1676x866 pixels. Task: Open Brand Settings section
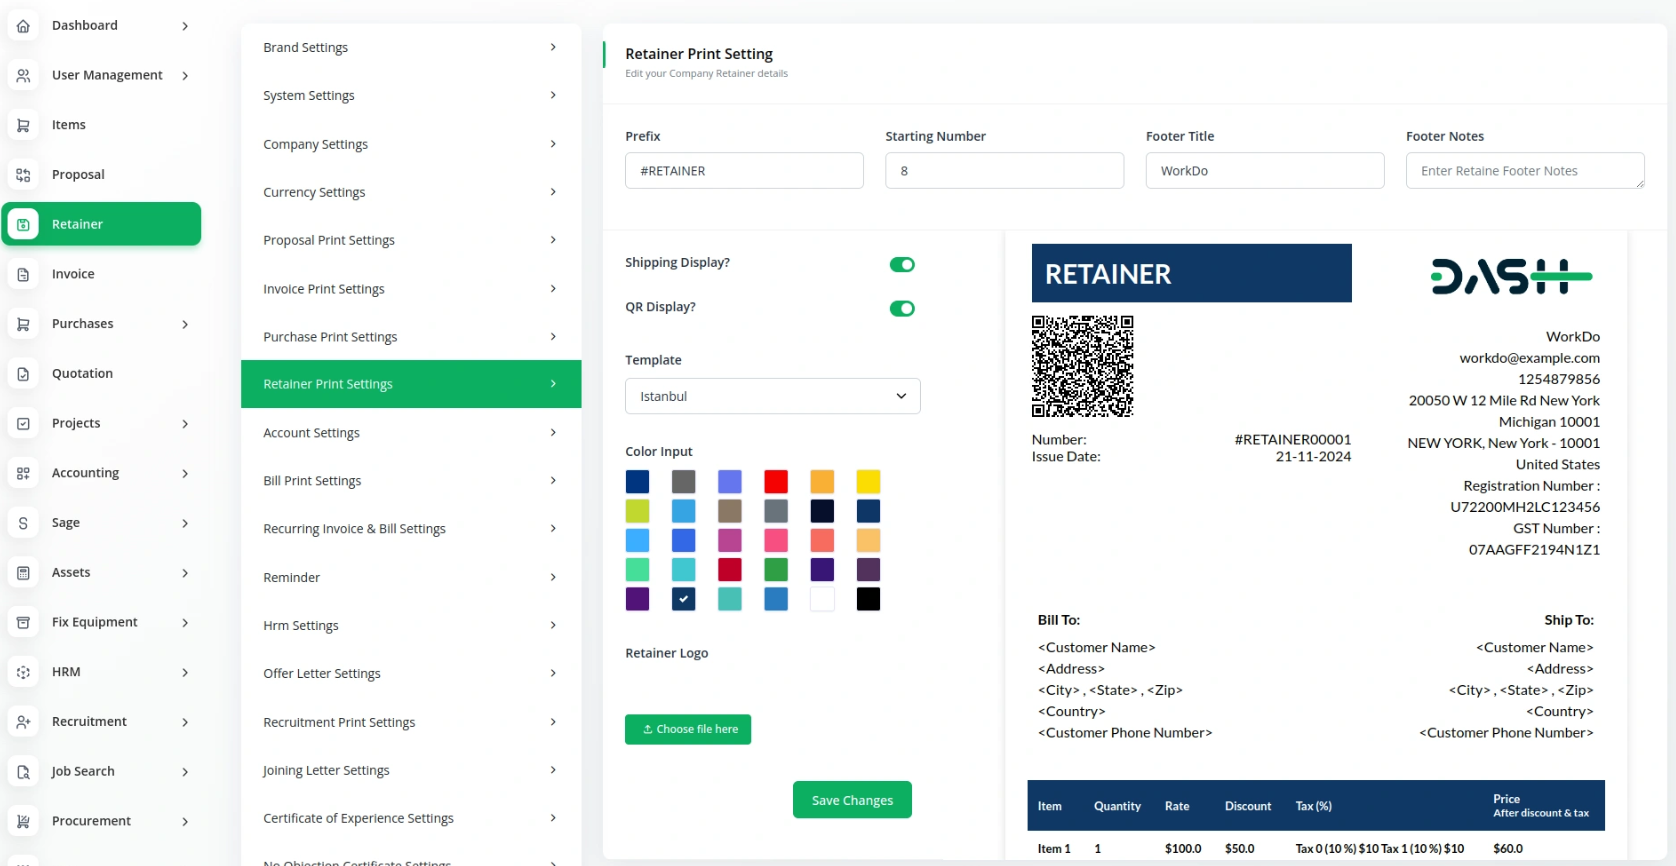[x=411, y=47]
